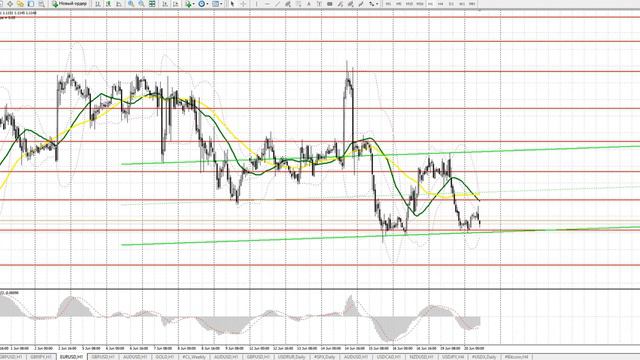The image size is (640, 360).
Task: Set timeframe to M30
Action: 420,4
